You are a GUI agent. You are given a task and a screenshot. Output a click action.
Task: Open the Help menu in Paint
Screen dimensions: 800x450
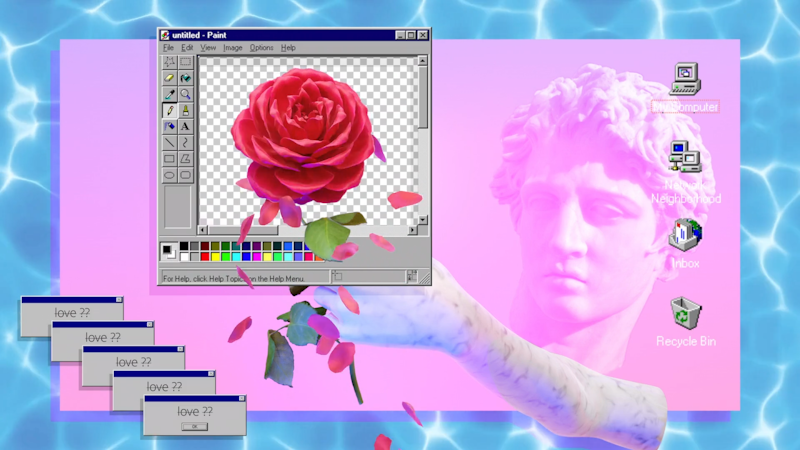(288, 48)
